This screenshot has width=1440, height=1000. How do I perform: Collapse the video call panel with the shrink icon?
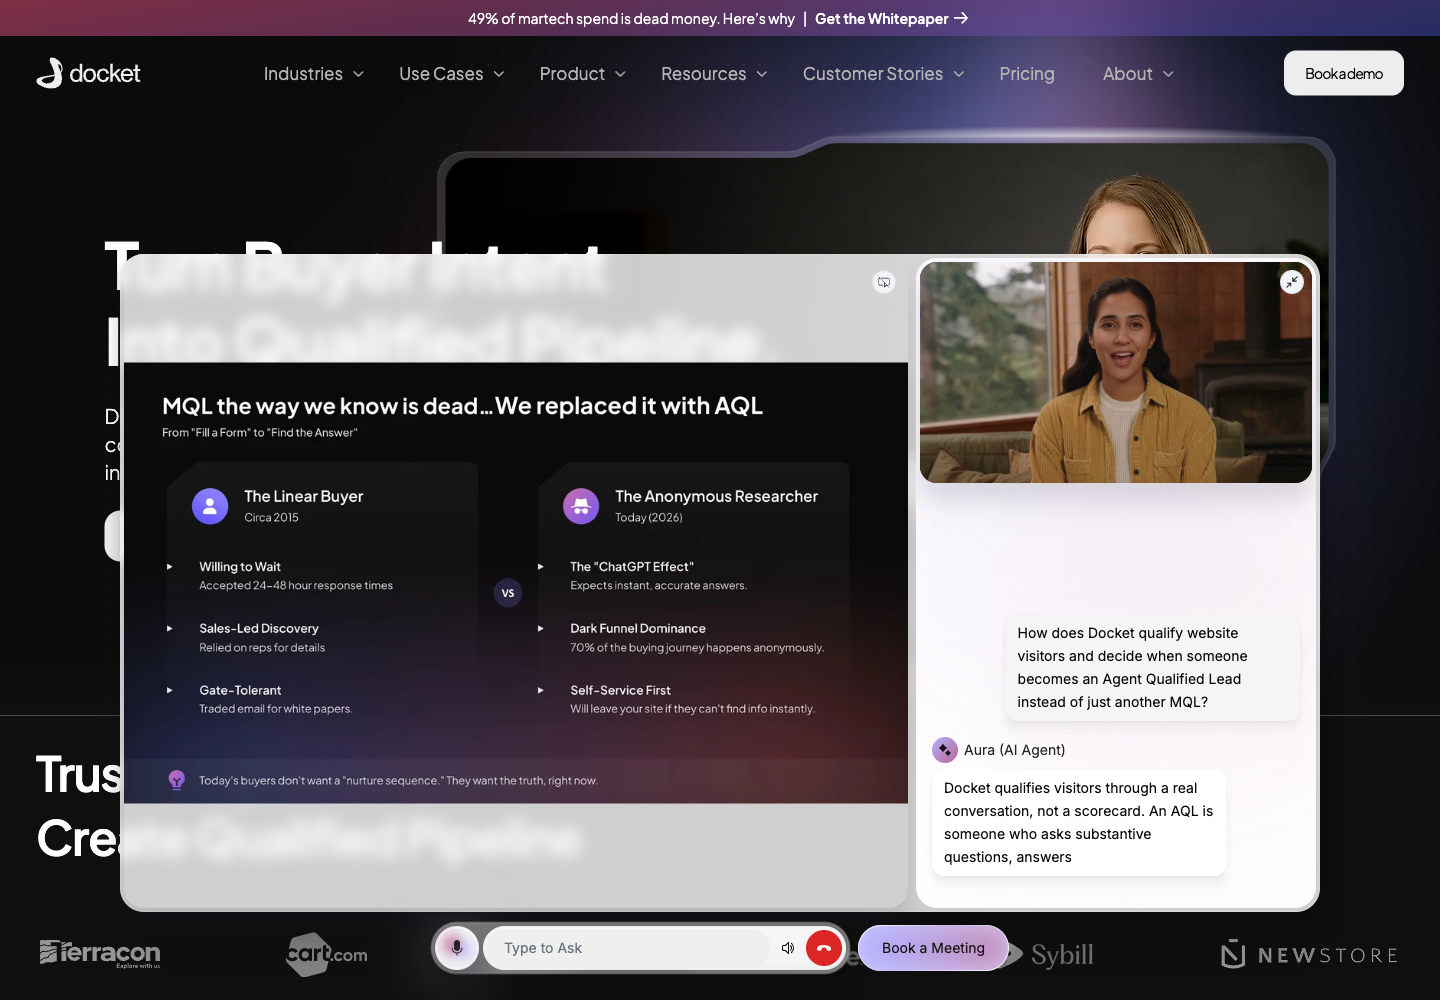tap(1292, 282)
